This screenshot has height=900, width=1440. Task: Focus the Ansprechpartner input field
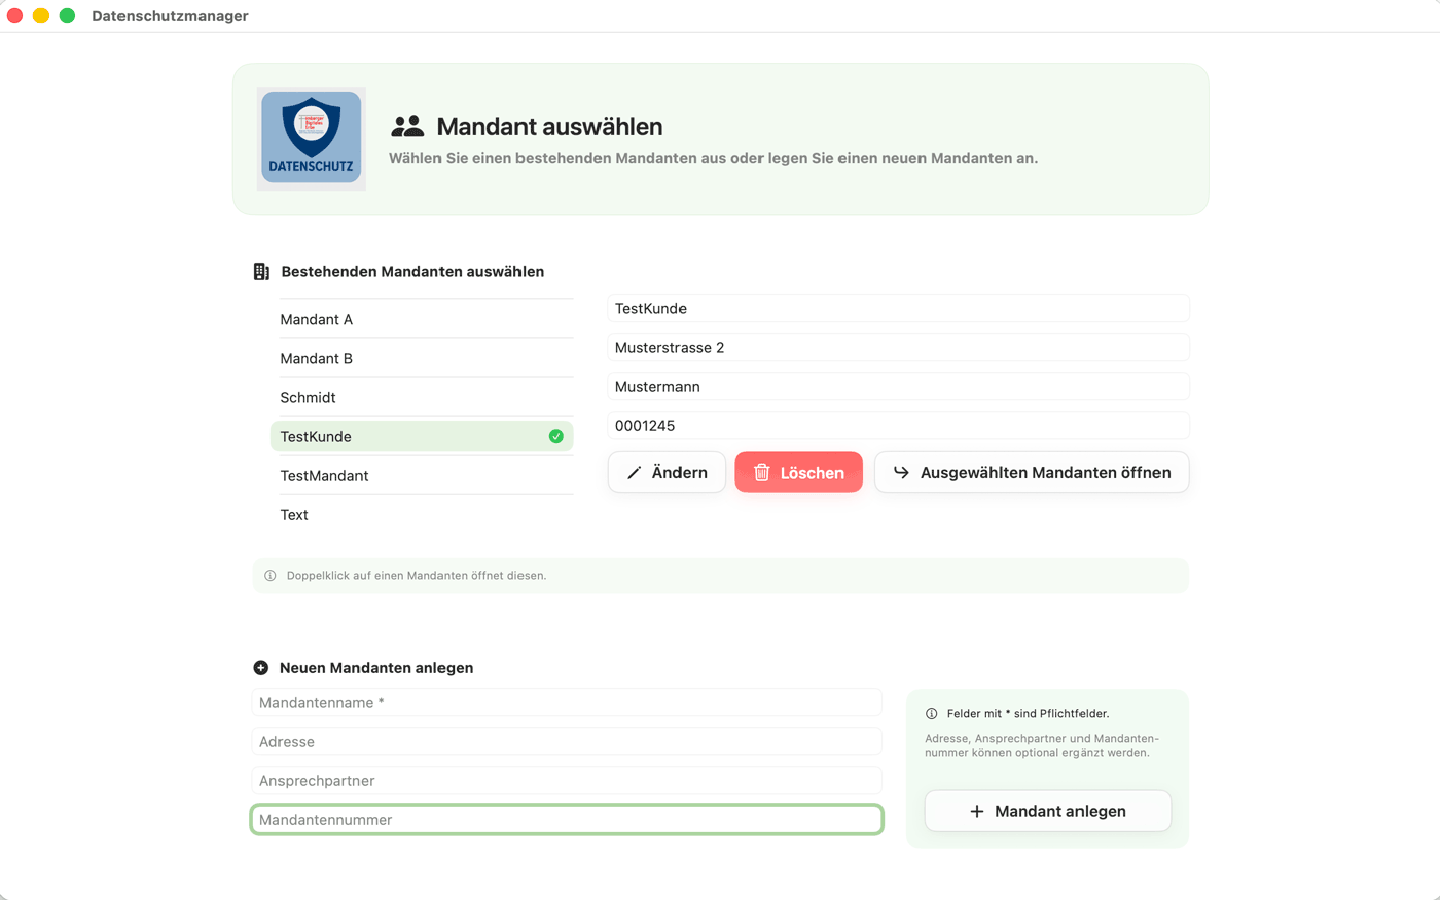566,780
